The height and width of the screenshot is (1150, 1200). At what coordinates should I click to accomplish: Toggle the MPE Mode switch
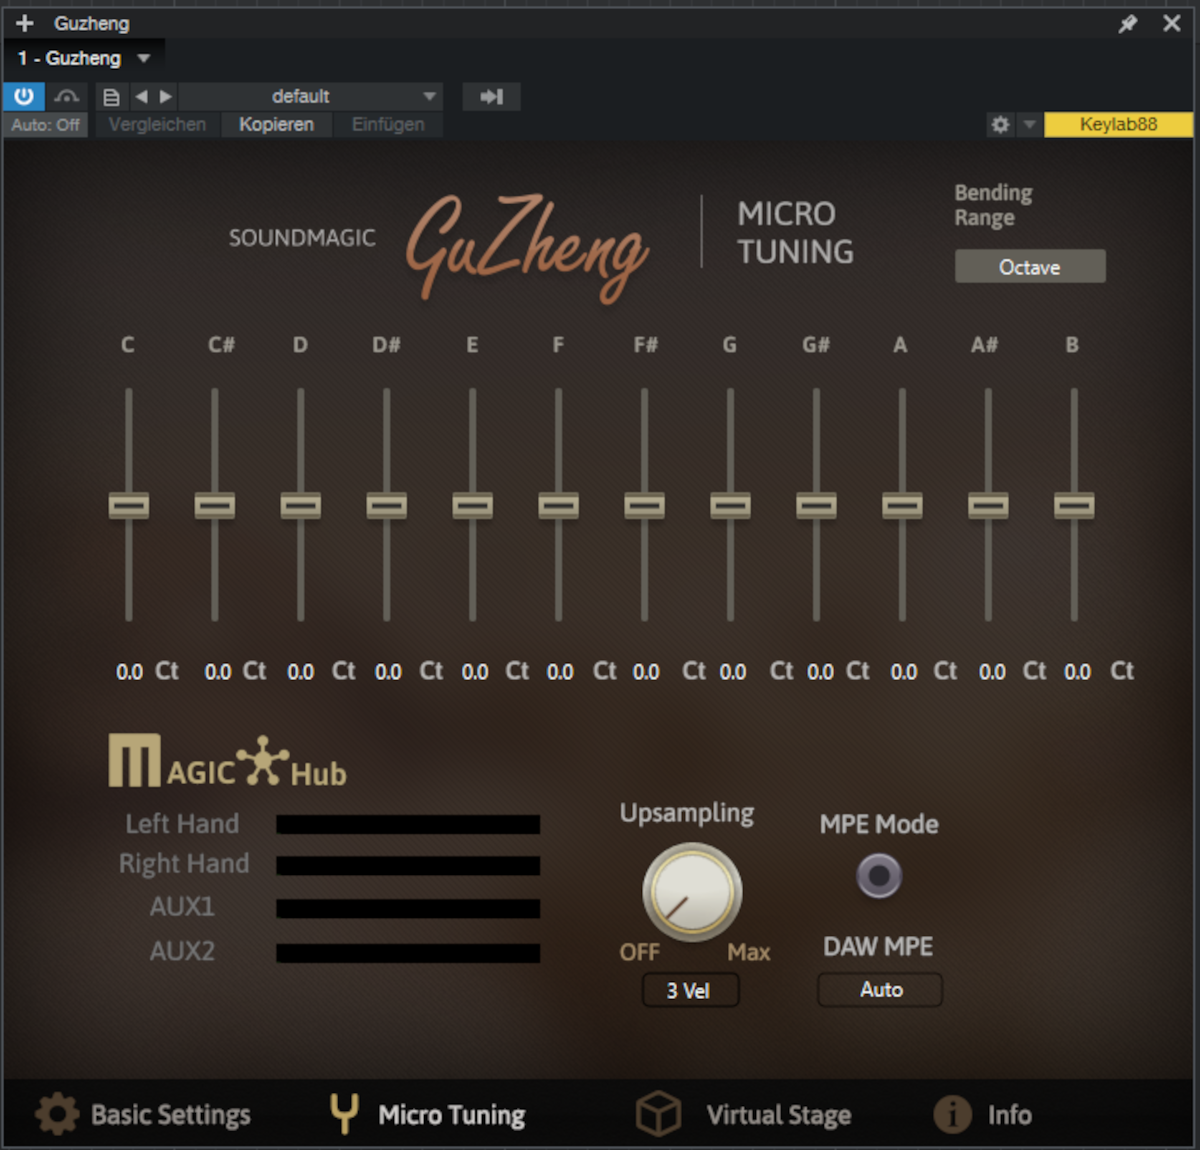click(x=879, y=876)
